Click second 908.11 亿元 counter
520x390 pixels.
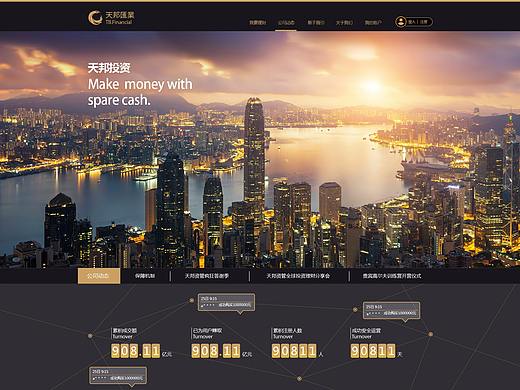coord(221,351)
